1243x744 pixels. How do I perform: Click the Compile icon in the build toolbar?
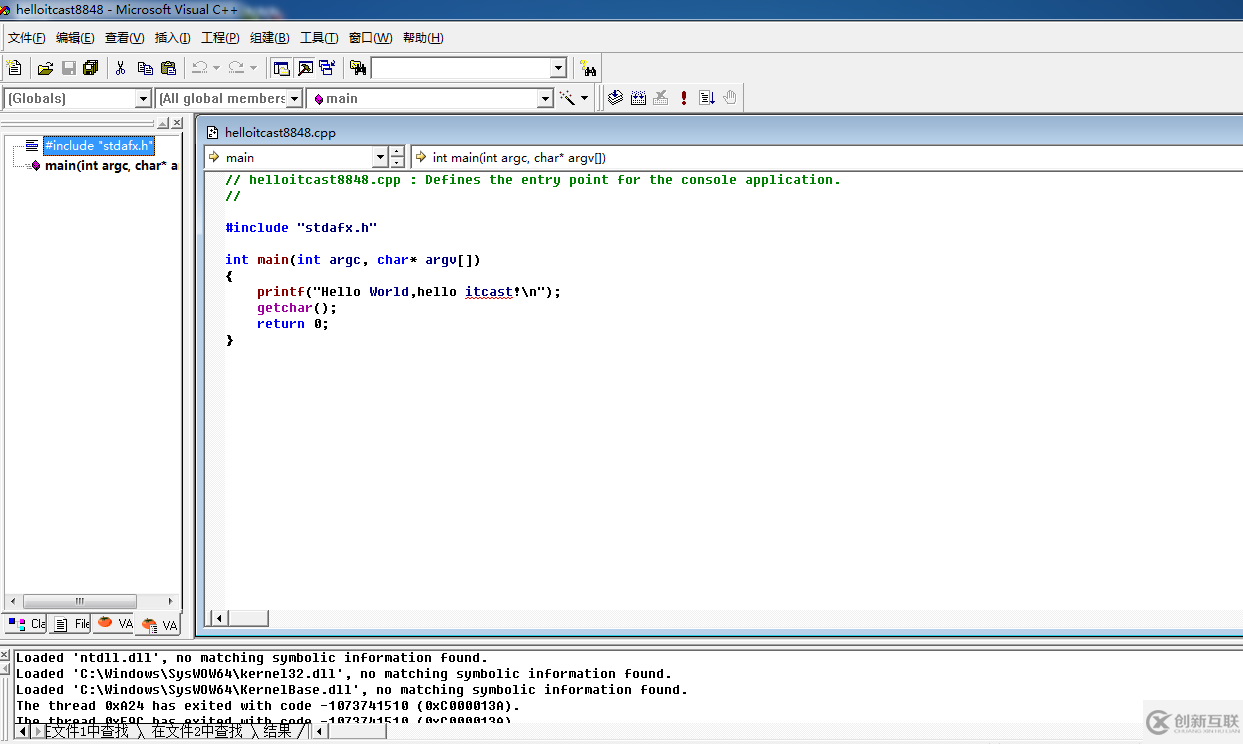coord(615,98)
